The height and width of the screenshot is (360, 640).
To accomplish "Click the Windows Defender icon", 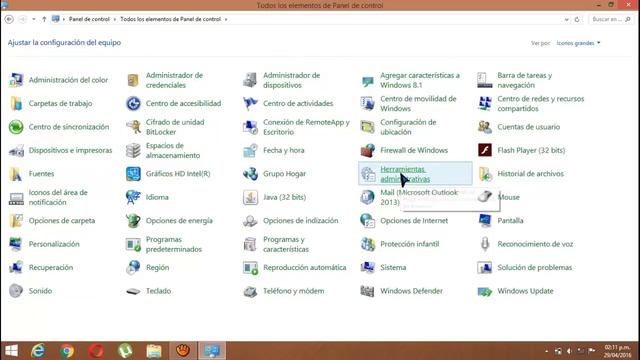I will 367,291.
